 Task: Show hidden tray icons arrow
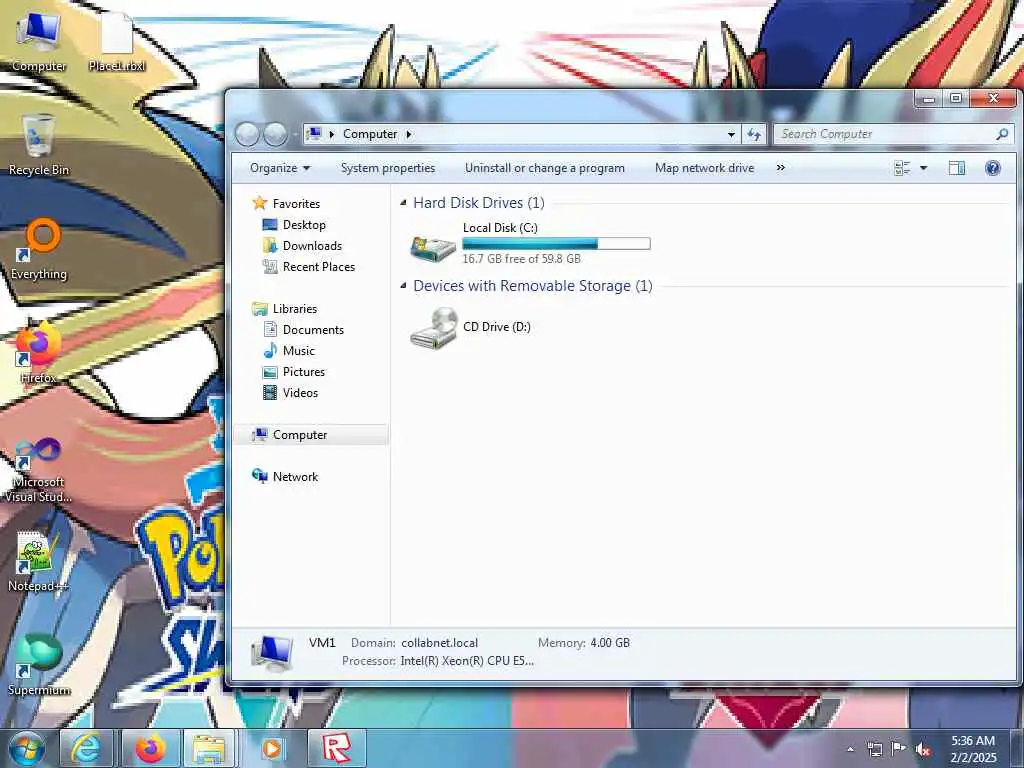[850, 749]
